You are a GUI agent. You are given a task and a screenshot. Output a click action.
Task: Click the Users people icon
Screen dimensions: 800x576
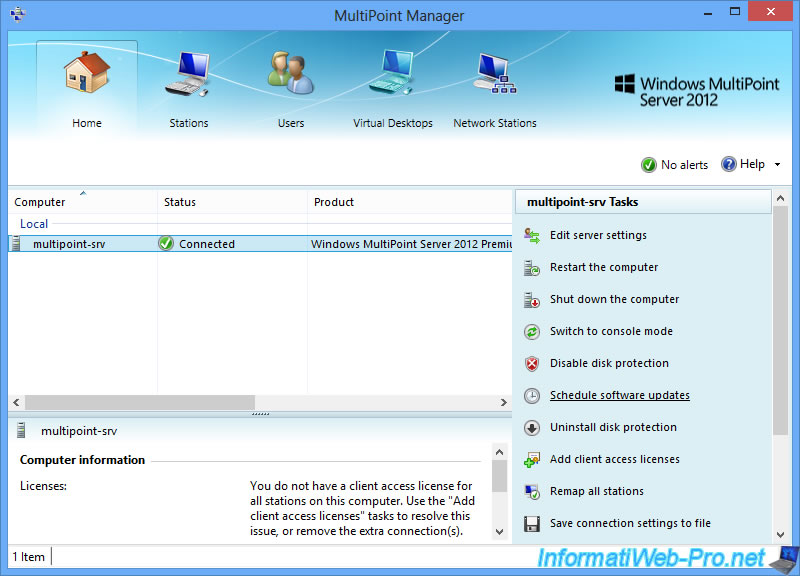[290, 72]
